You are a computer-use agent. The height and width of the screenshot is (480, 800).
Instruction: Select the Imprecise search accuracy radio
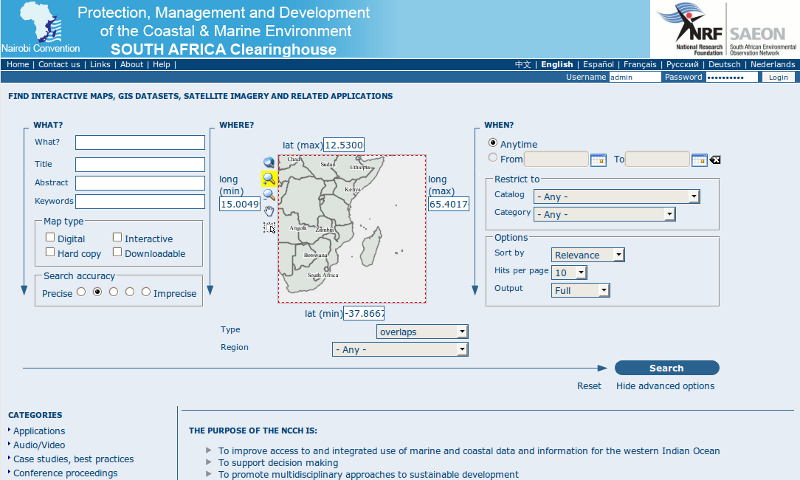[146, 292]
